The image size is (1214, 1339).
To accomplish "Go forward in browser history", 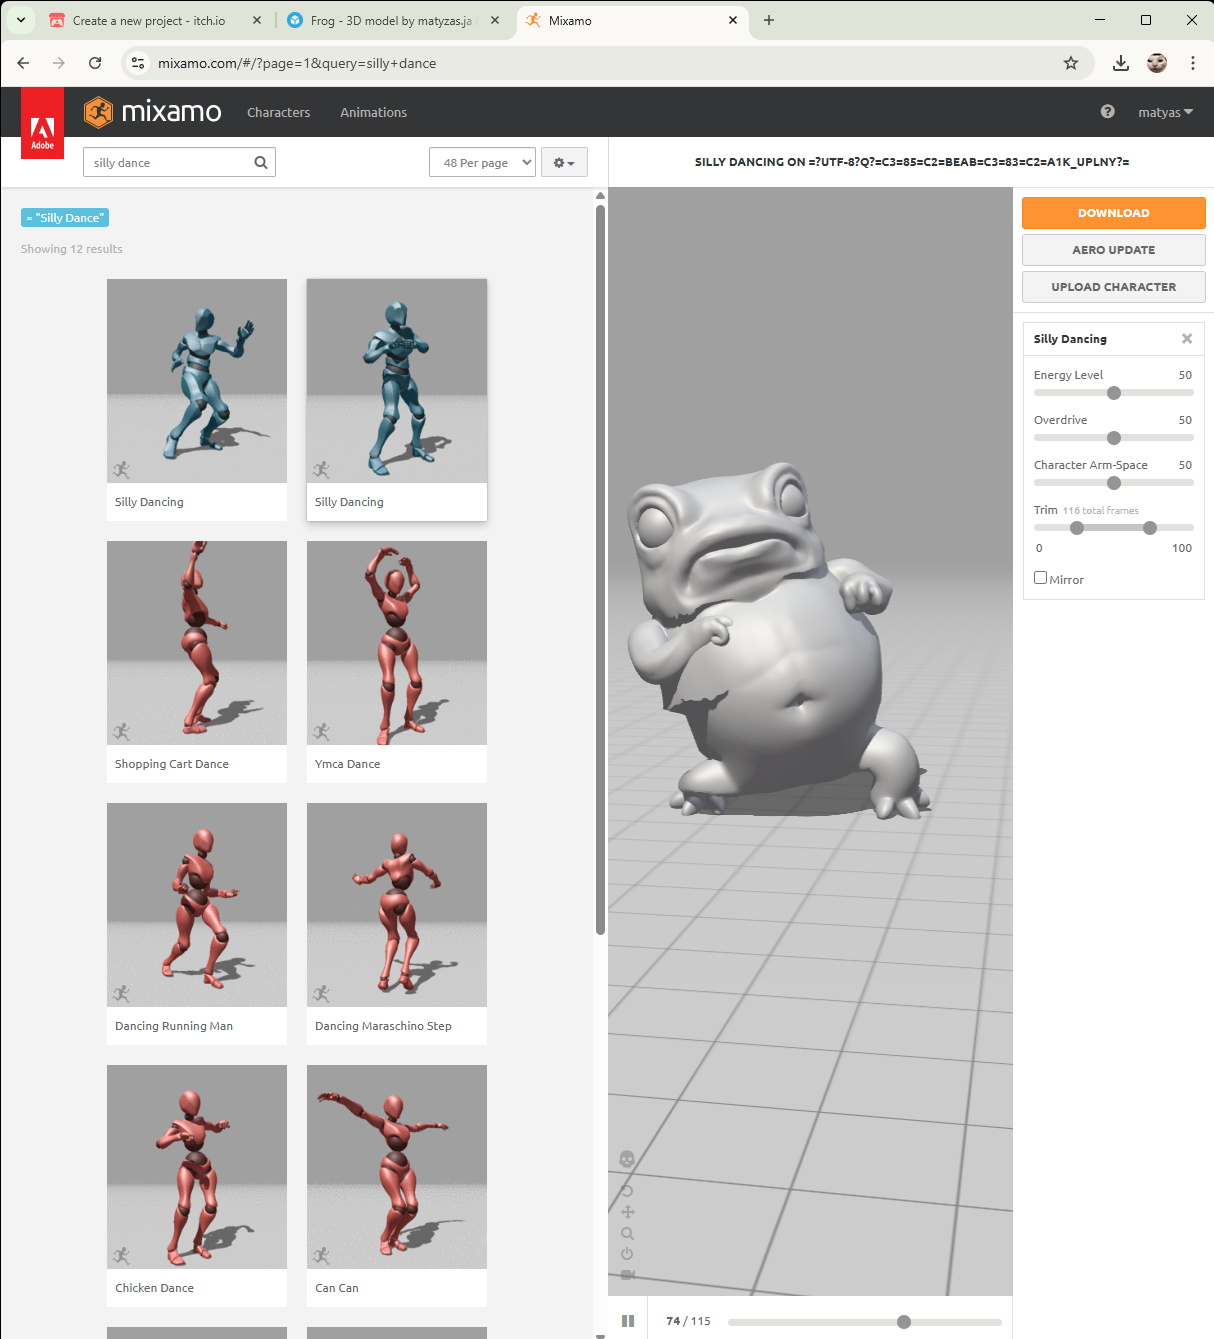I will tap(59, 63).
